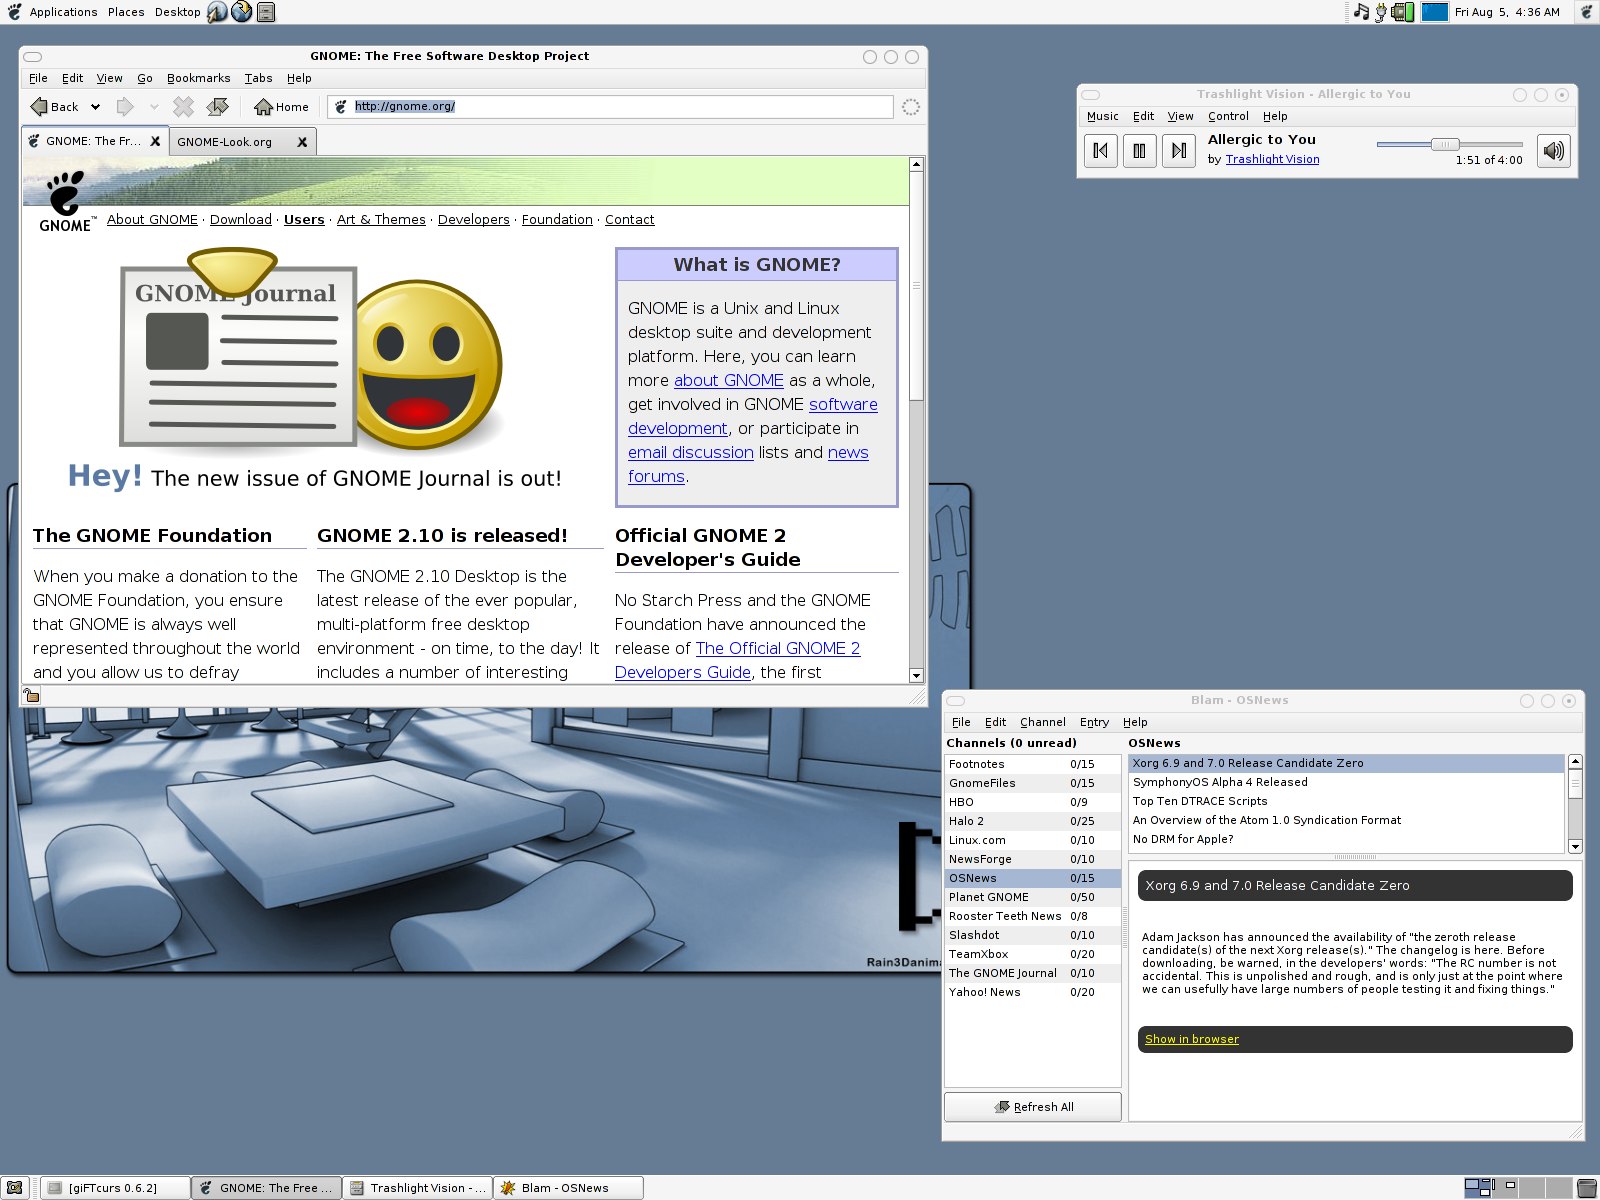This screenshot has height=1200, width=1600.
Task: Click the GNOME foot favicon in address bar
Action: pyautogui.click(x=340, y=106)
